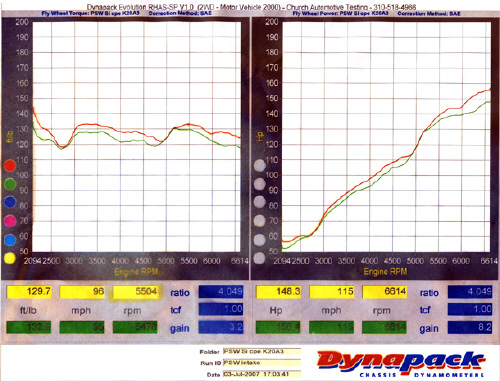Viewport: 500px width, 381px height.
Task: Click the green 156.4 Hp value field
Action: point(278,327)
